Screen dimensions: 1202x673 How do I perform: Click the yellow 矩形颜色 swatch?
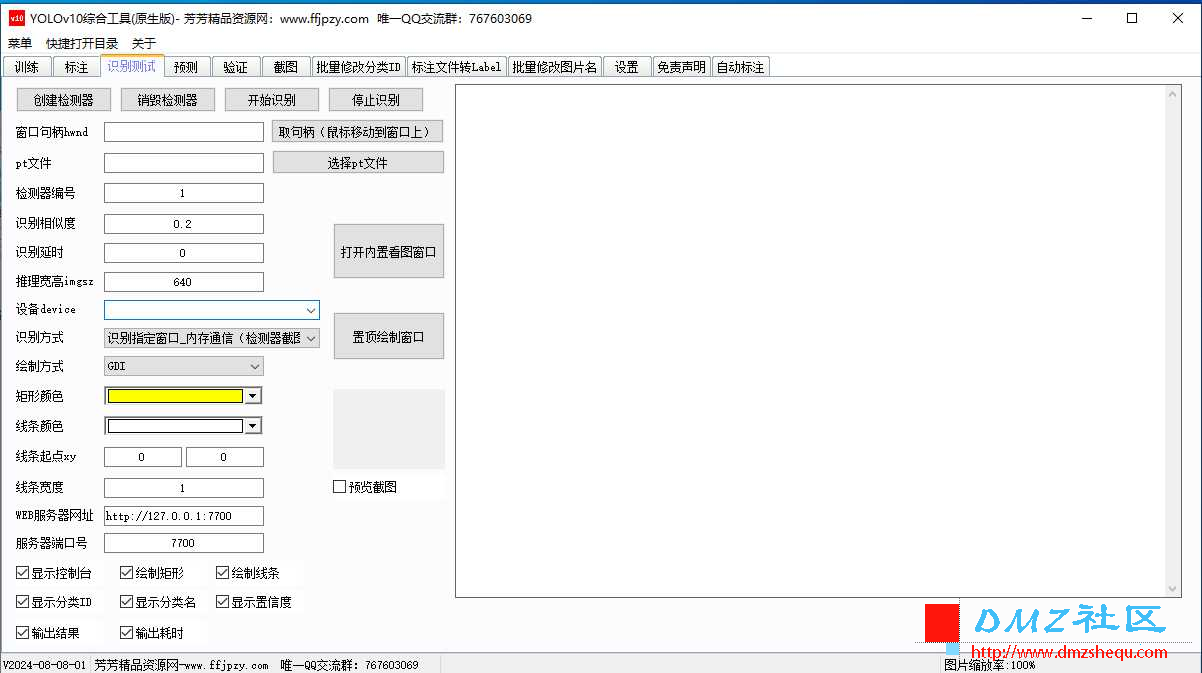[x=175, y=396]
